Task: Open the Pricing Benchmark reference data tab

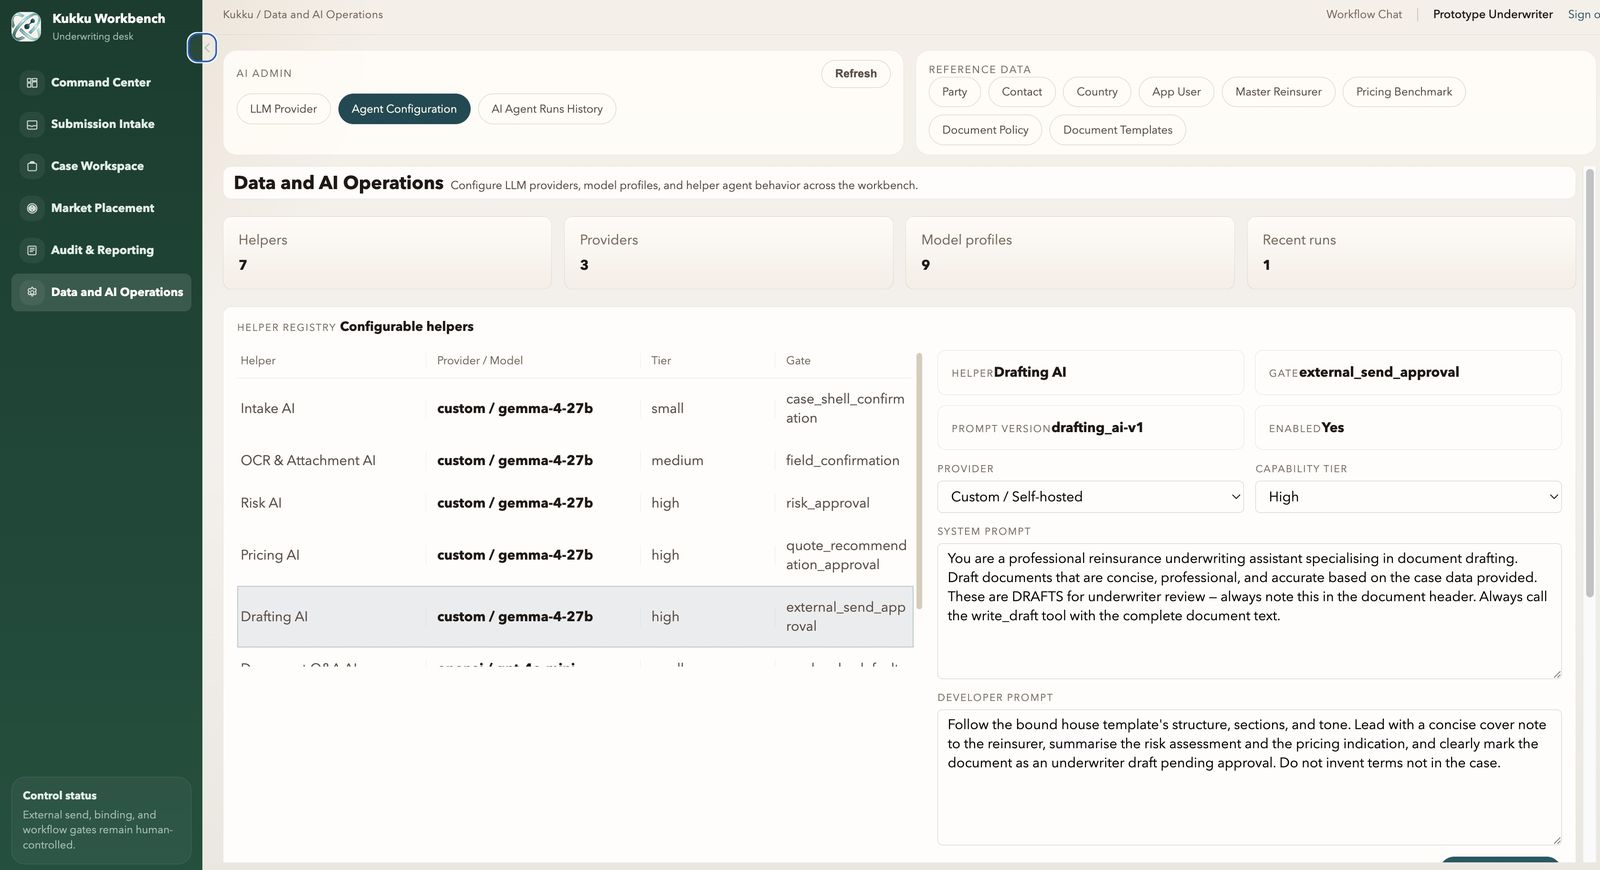Action: coord(1404,92)
